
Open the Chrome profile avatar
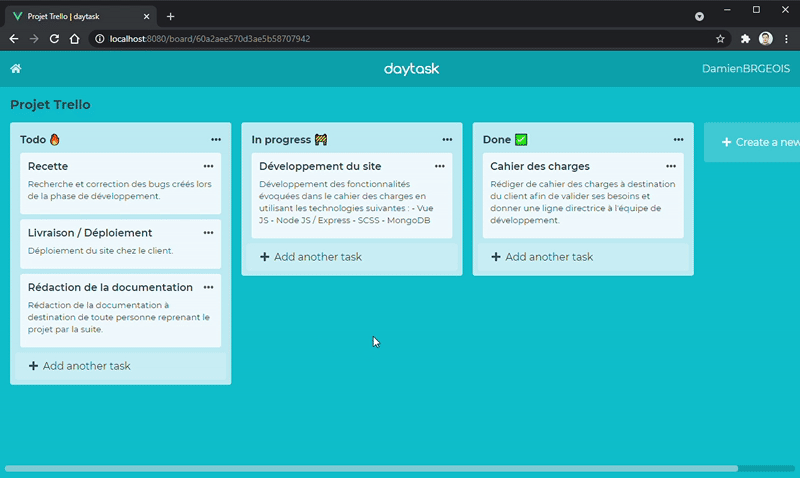(x=765, y=38)
